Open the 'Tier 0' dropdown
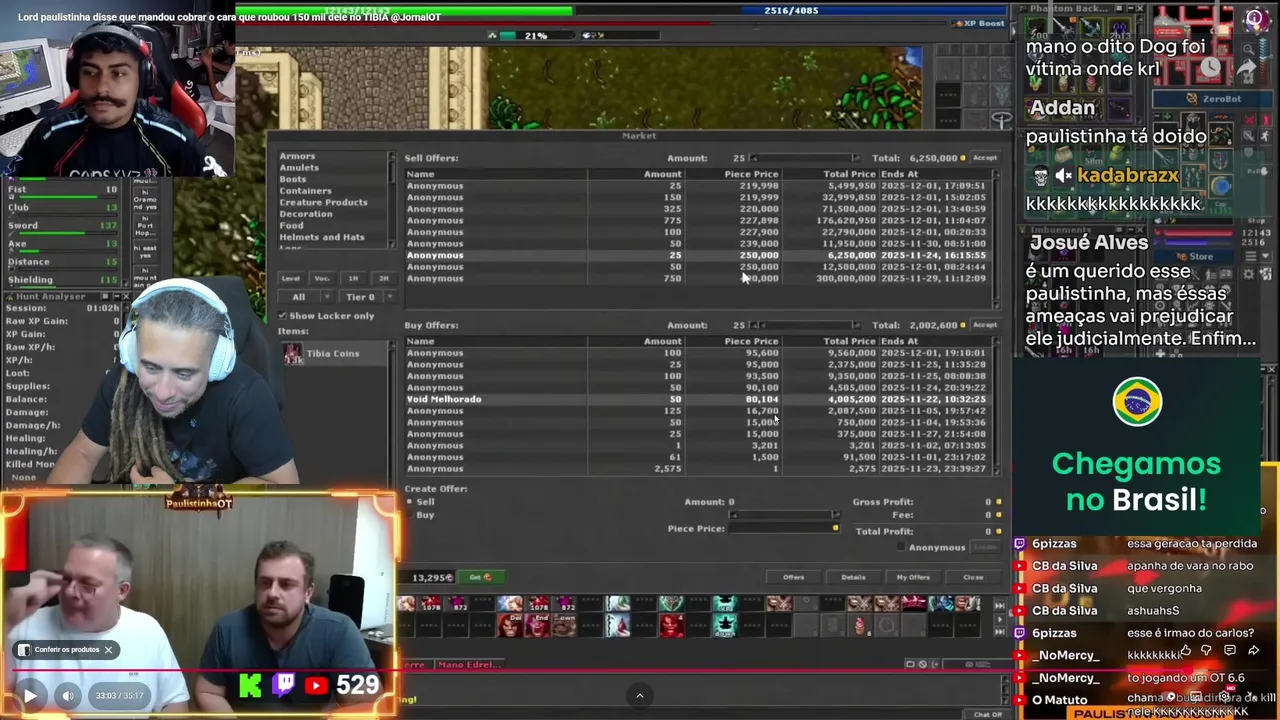The width and height of the screenshot is (1280, 720). (x=367, y=297)
